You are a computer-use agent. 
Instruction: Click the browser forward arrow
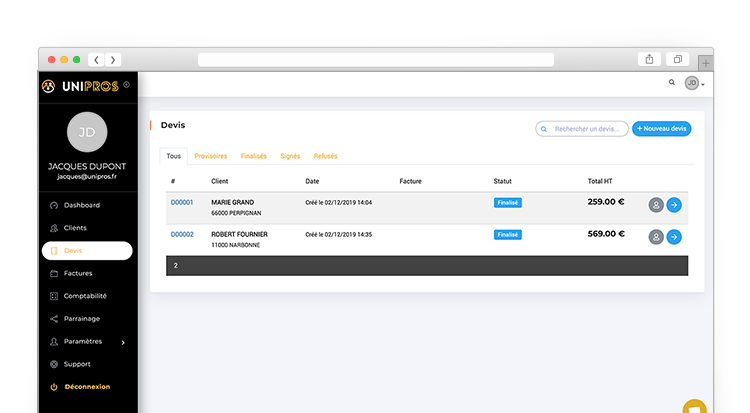[113, 60]
